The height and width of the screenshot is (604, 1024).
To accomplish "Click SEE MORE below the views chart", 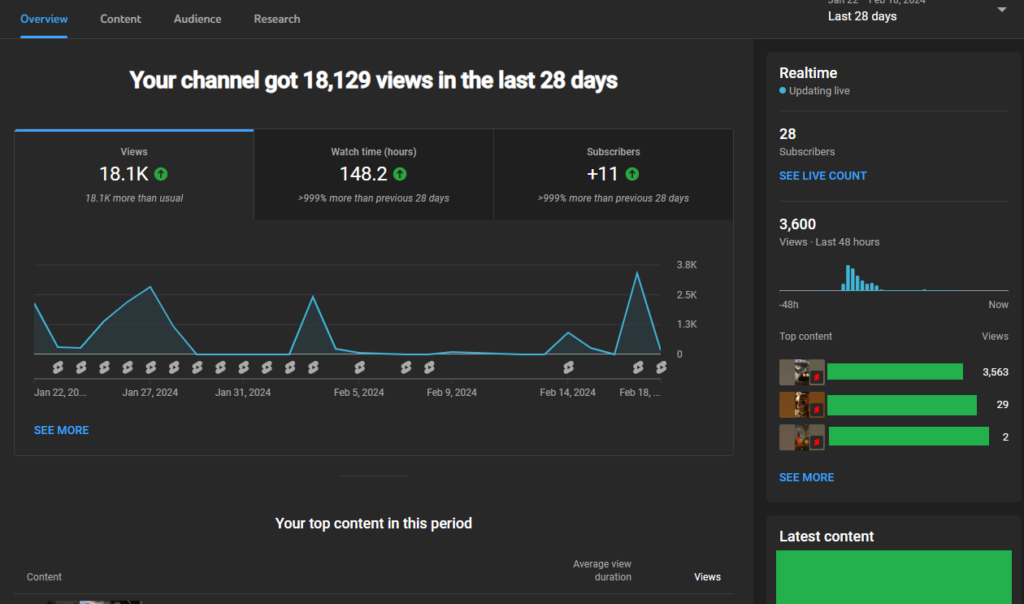I will (x=61, y=430).
